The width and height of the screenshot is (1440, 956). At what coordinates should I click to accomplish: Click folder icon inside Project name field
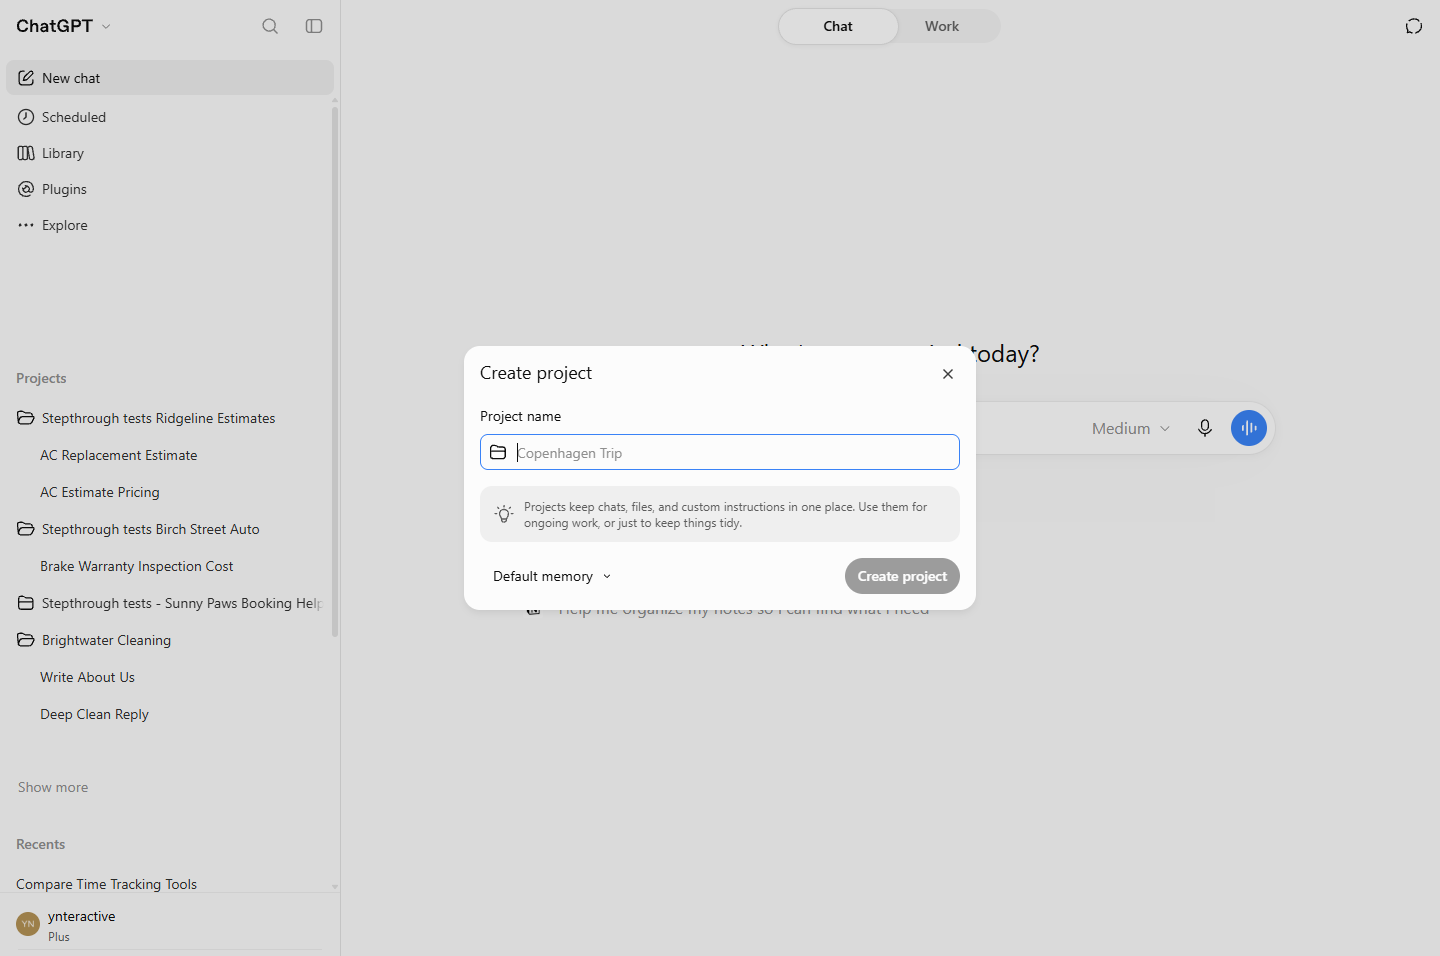click(498, 453)
